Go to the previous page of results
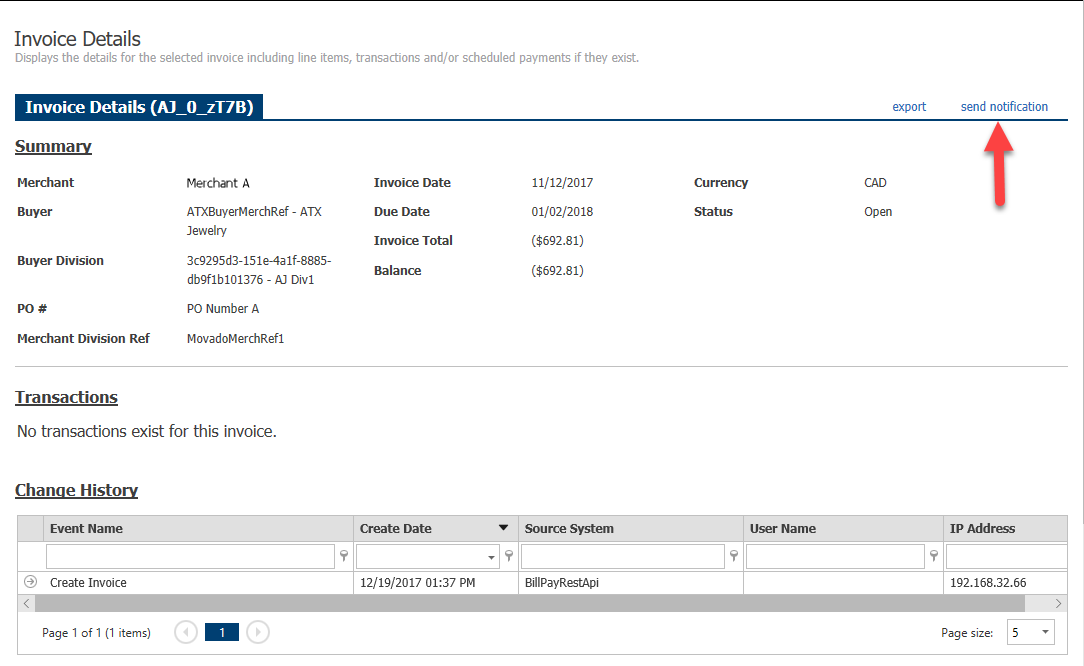1084x666 pixels. click(185, 632)
